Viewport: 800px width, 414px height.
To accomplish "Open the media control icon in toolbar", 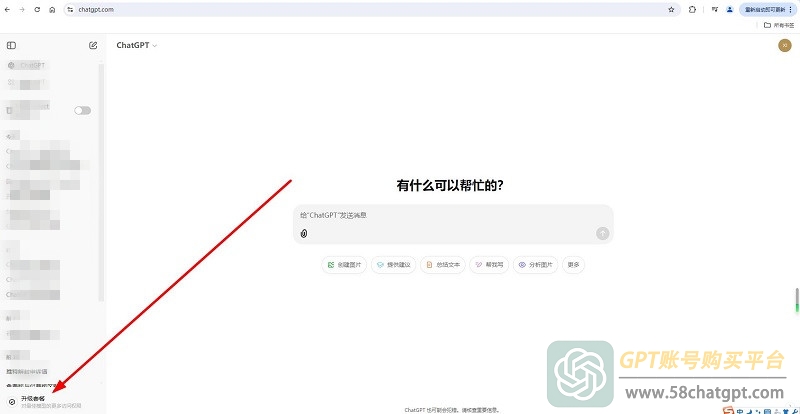I will tap(715, 10).
